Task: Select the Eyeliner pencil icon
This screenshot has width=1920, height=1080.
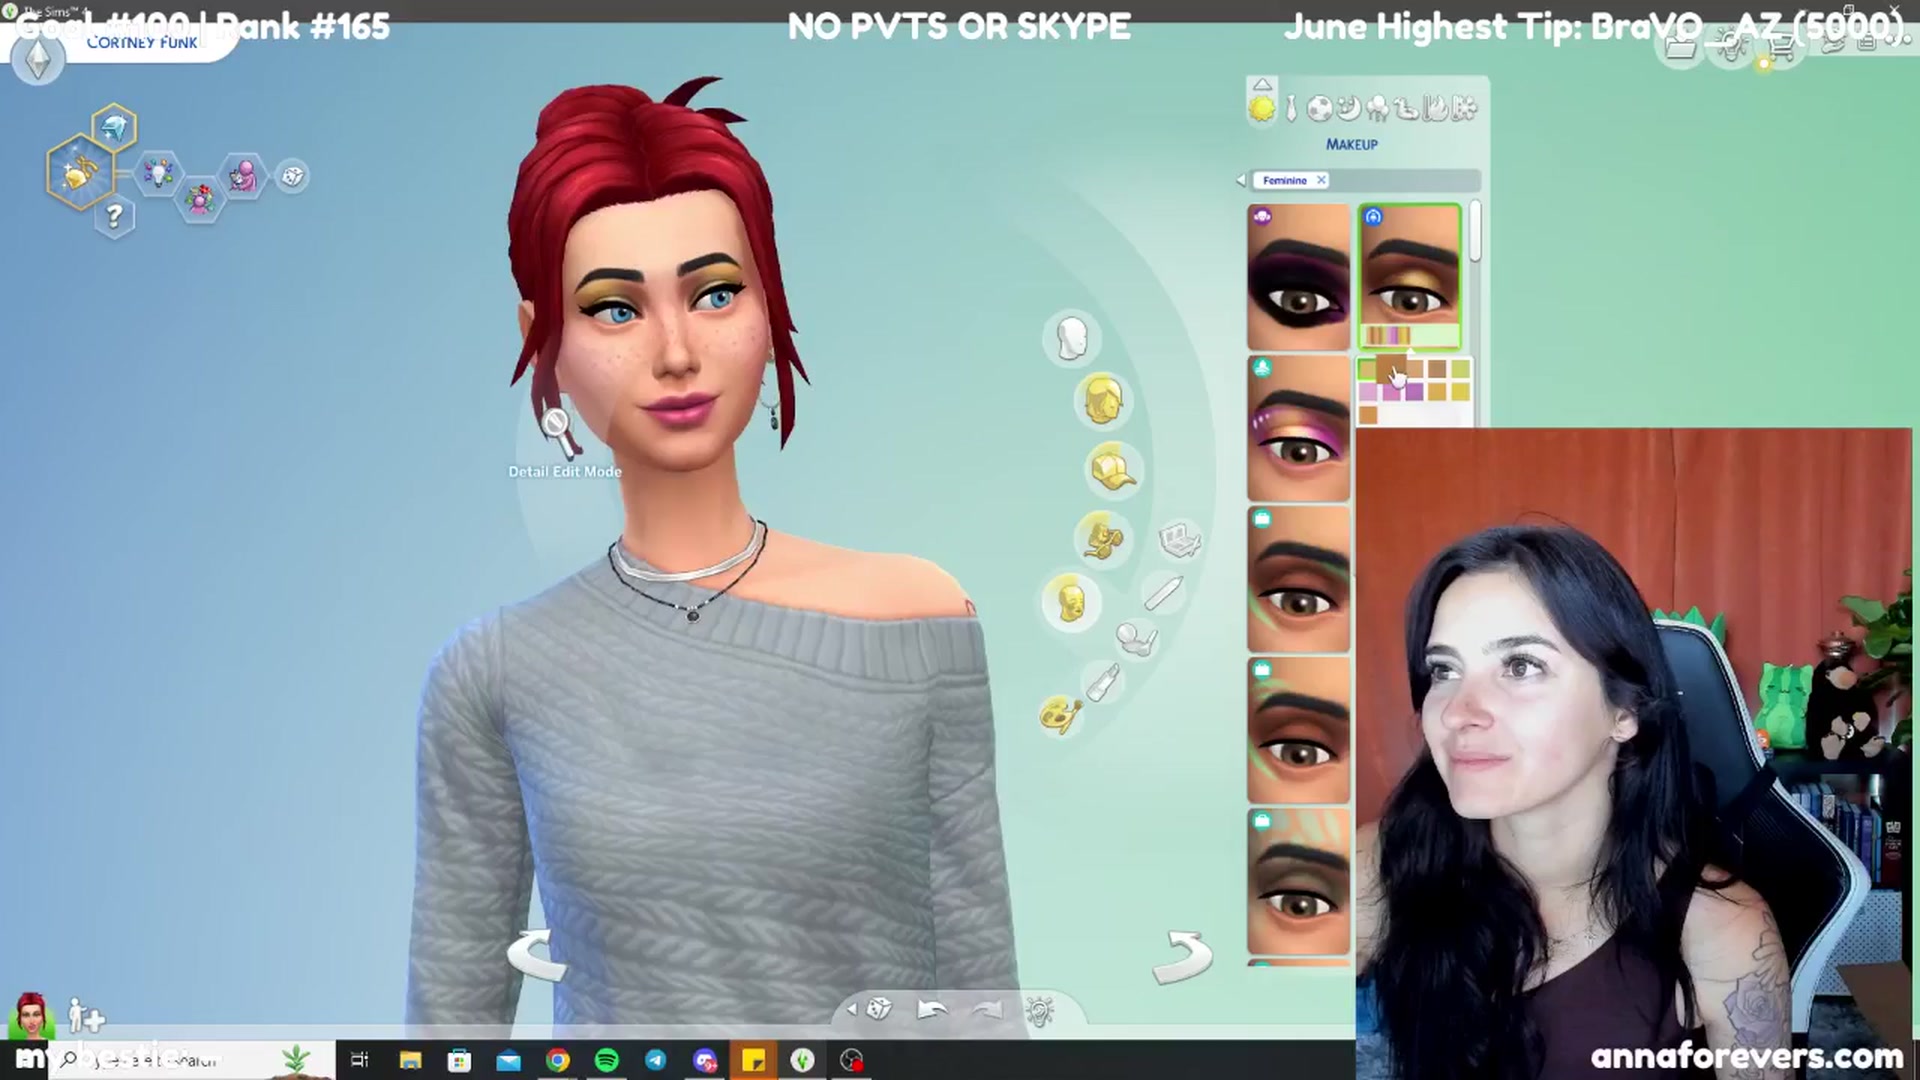Action: [1163, 592]
